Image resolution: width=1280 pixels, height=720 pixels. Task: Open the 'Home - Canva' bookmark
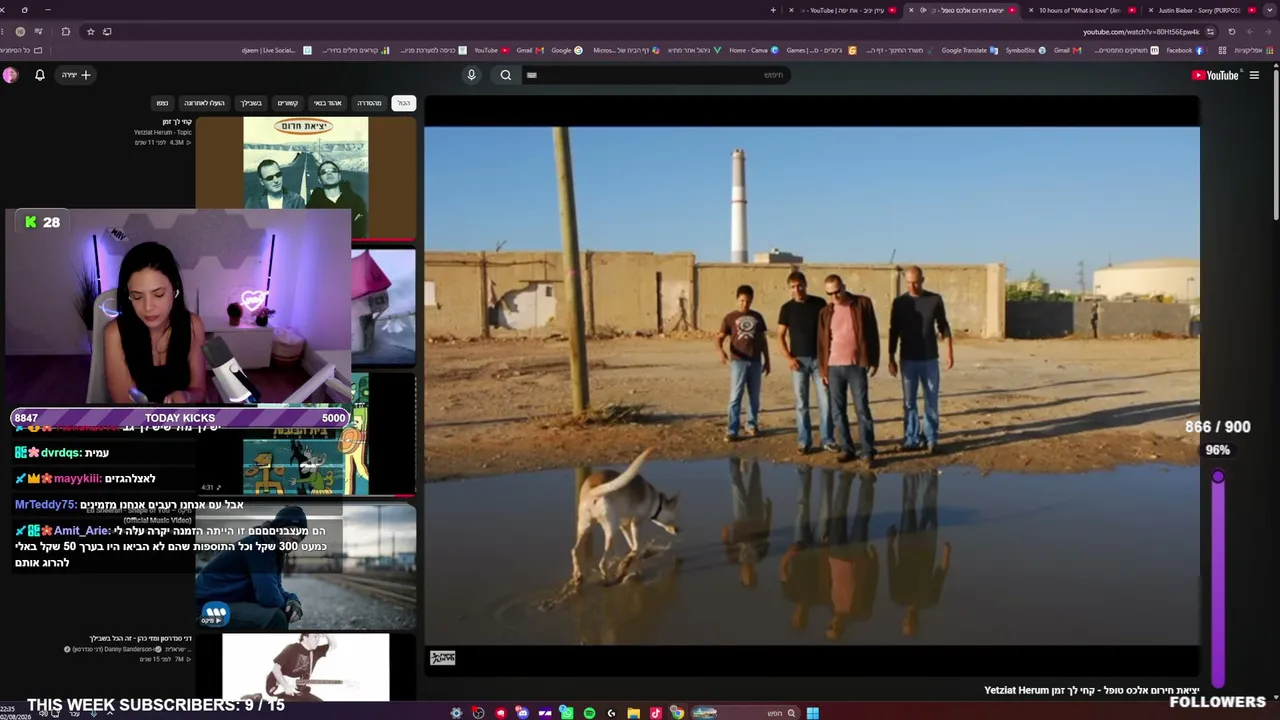pyautogui.click(x=754, y=50)
